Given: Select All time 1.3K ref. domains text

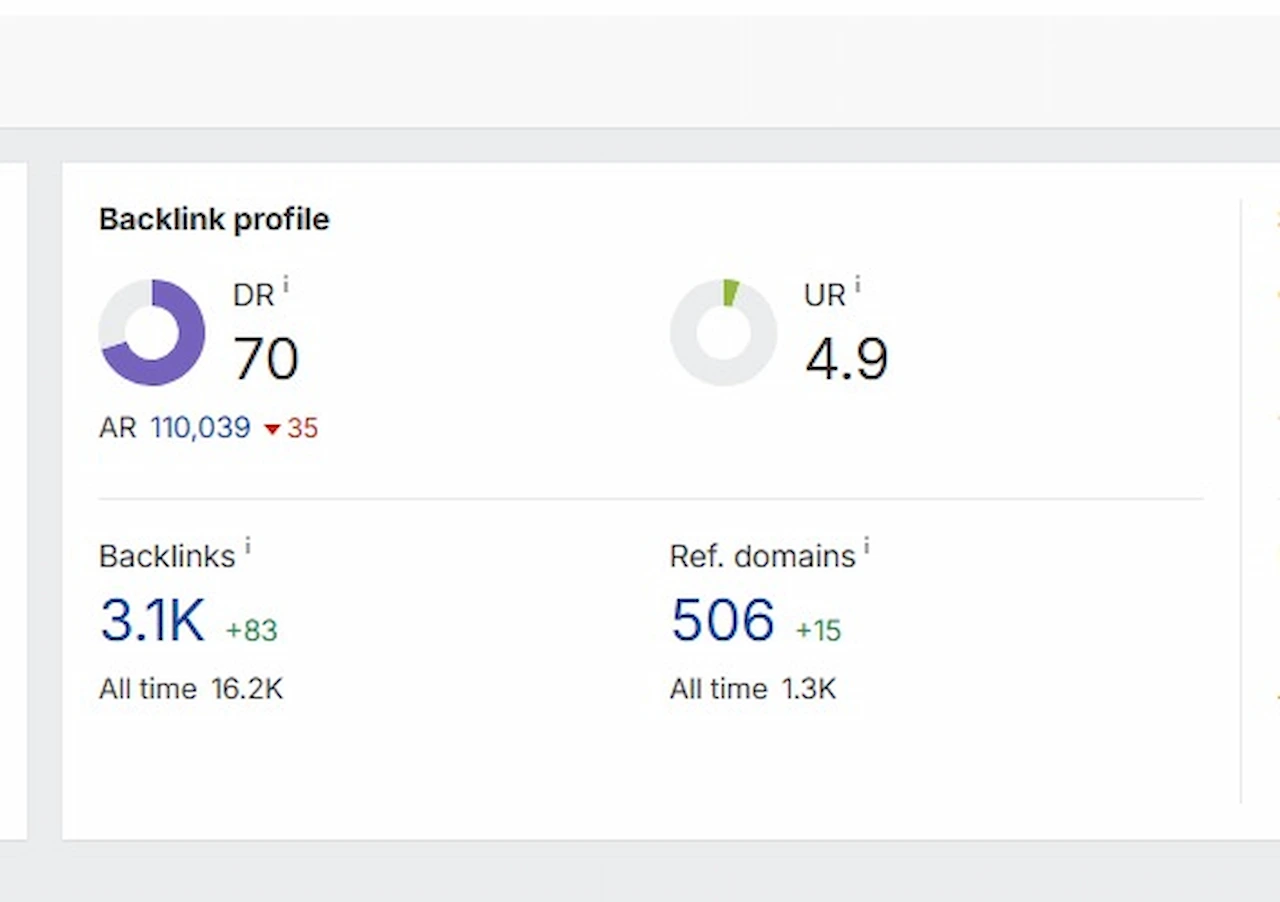Looking at the screenshot, I should (753, 689).
